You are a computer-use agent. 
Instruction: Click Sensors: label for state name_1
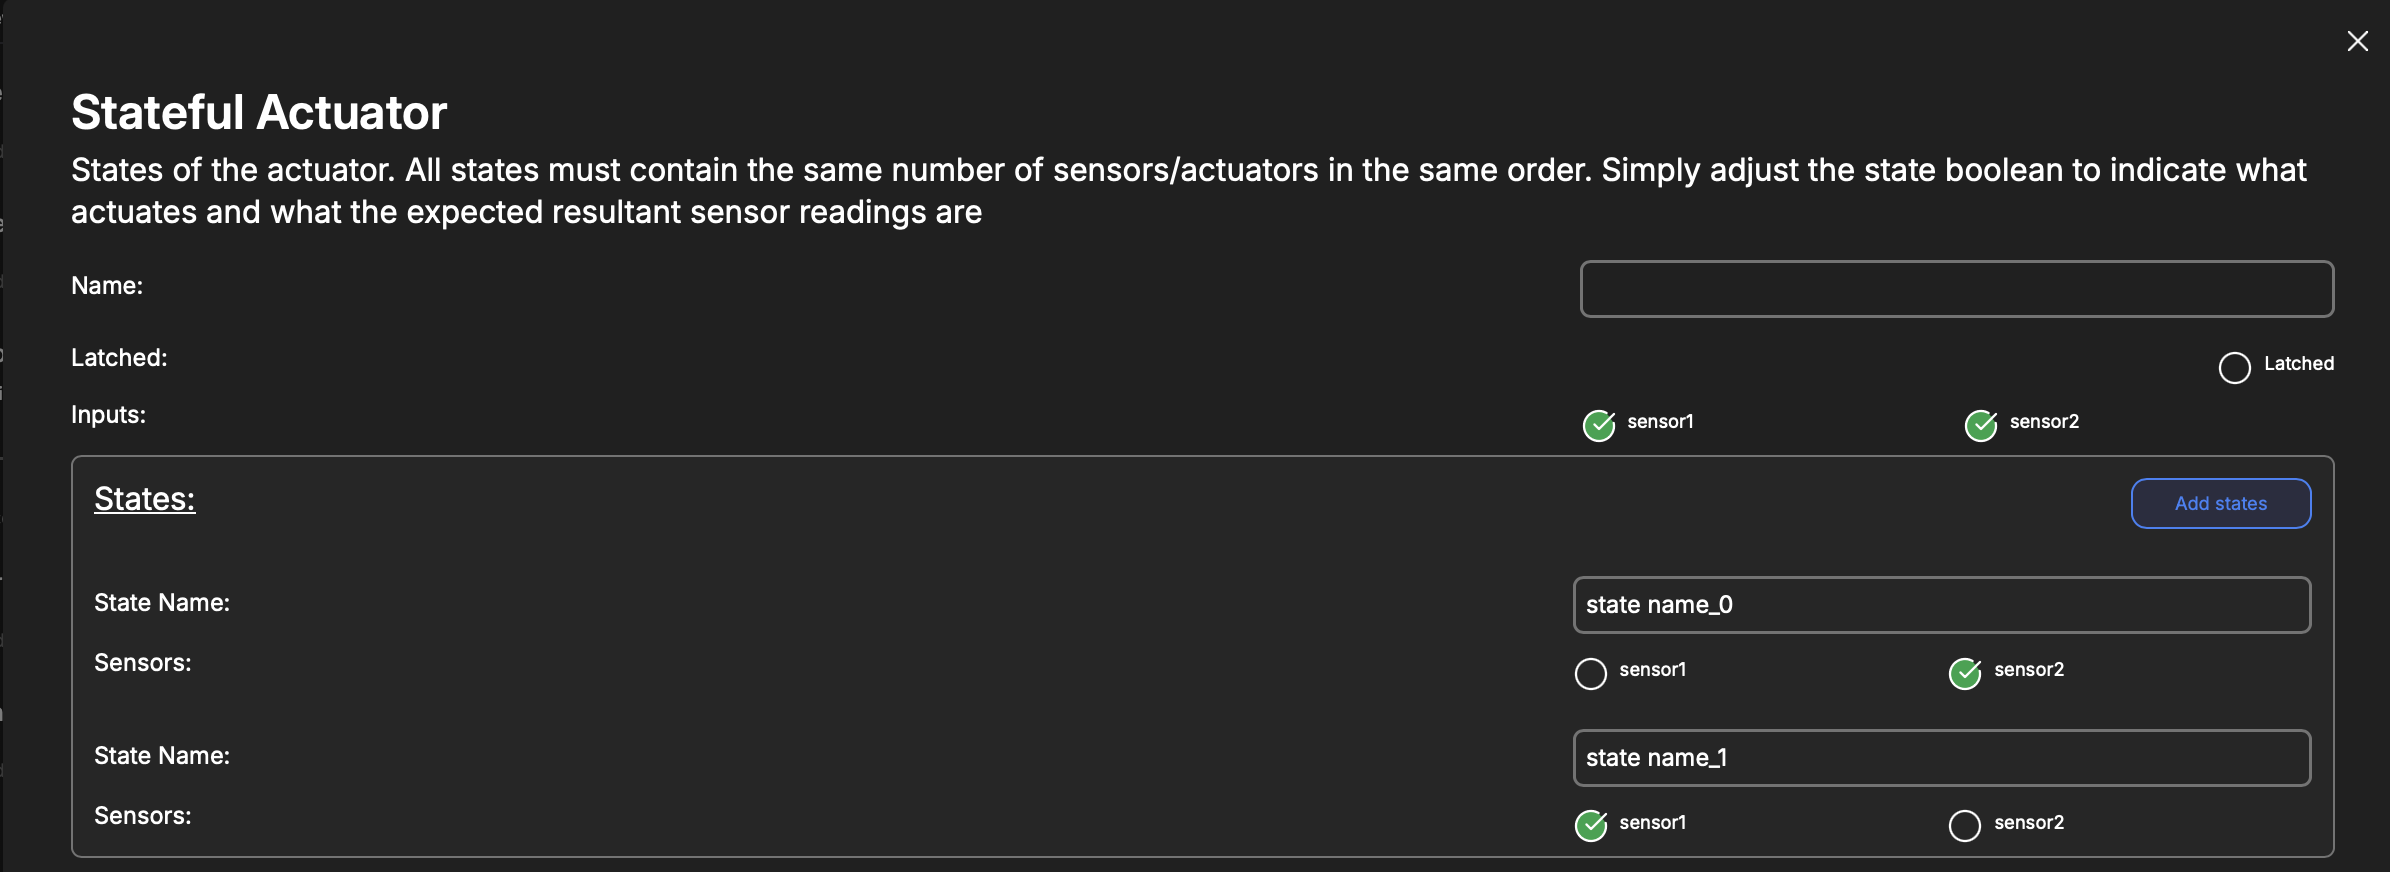pos(143,816)
